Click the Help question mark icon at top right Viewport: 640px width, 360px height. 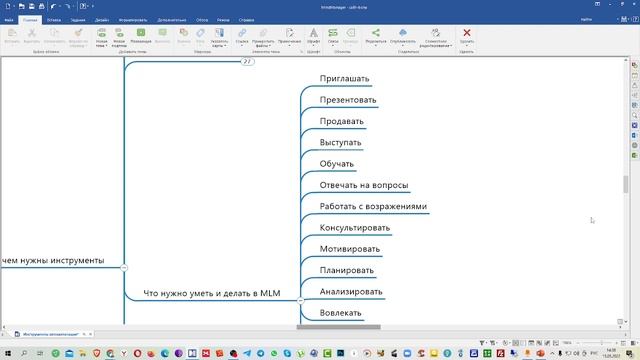635,19
